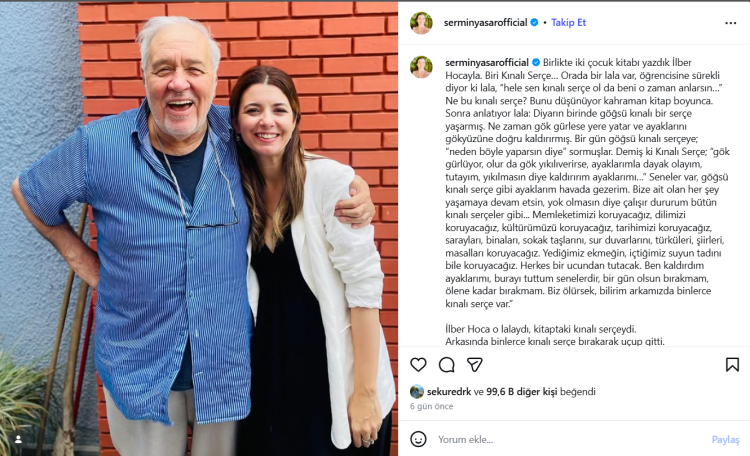Viewport: 750px width, 456px height.
Task: Show tagged people icon on photo
Action: [x=18, y=439]
